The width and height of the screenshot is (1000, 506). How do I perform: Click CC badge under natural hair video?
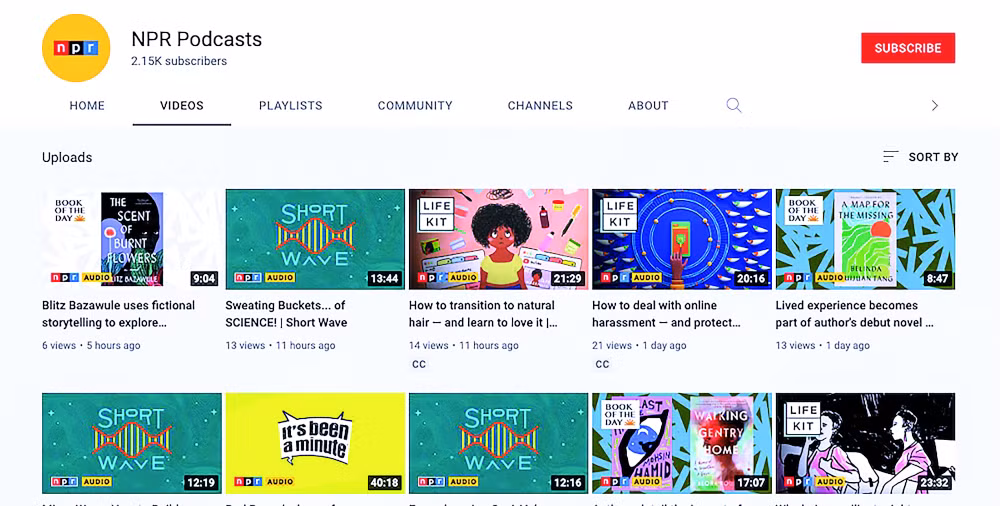419,364
